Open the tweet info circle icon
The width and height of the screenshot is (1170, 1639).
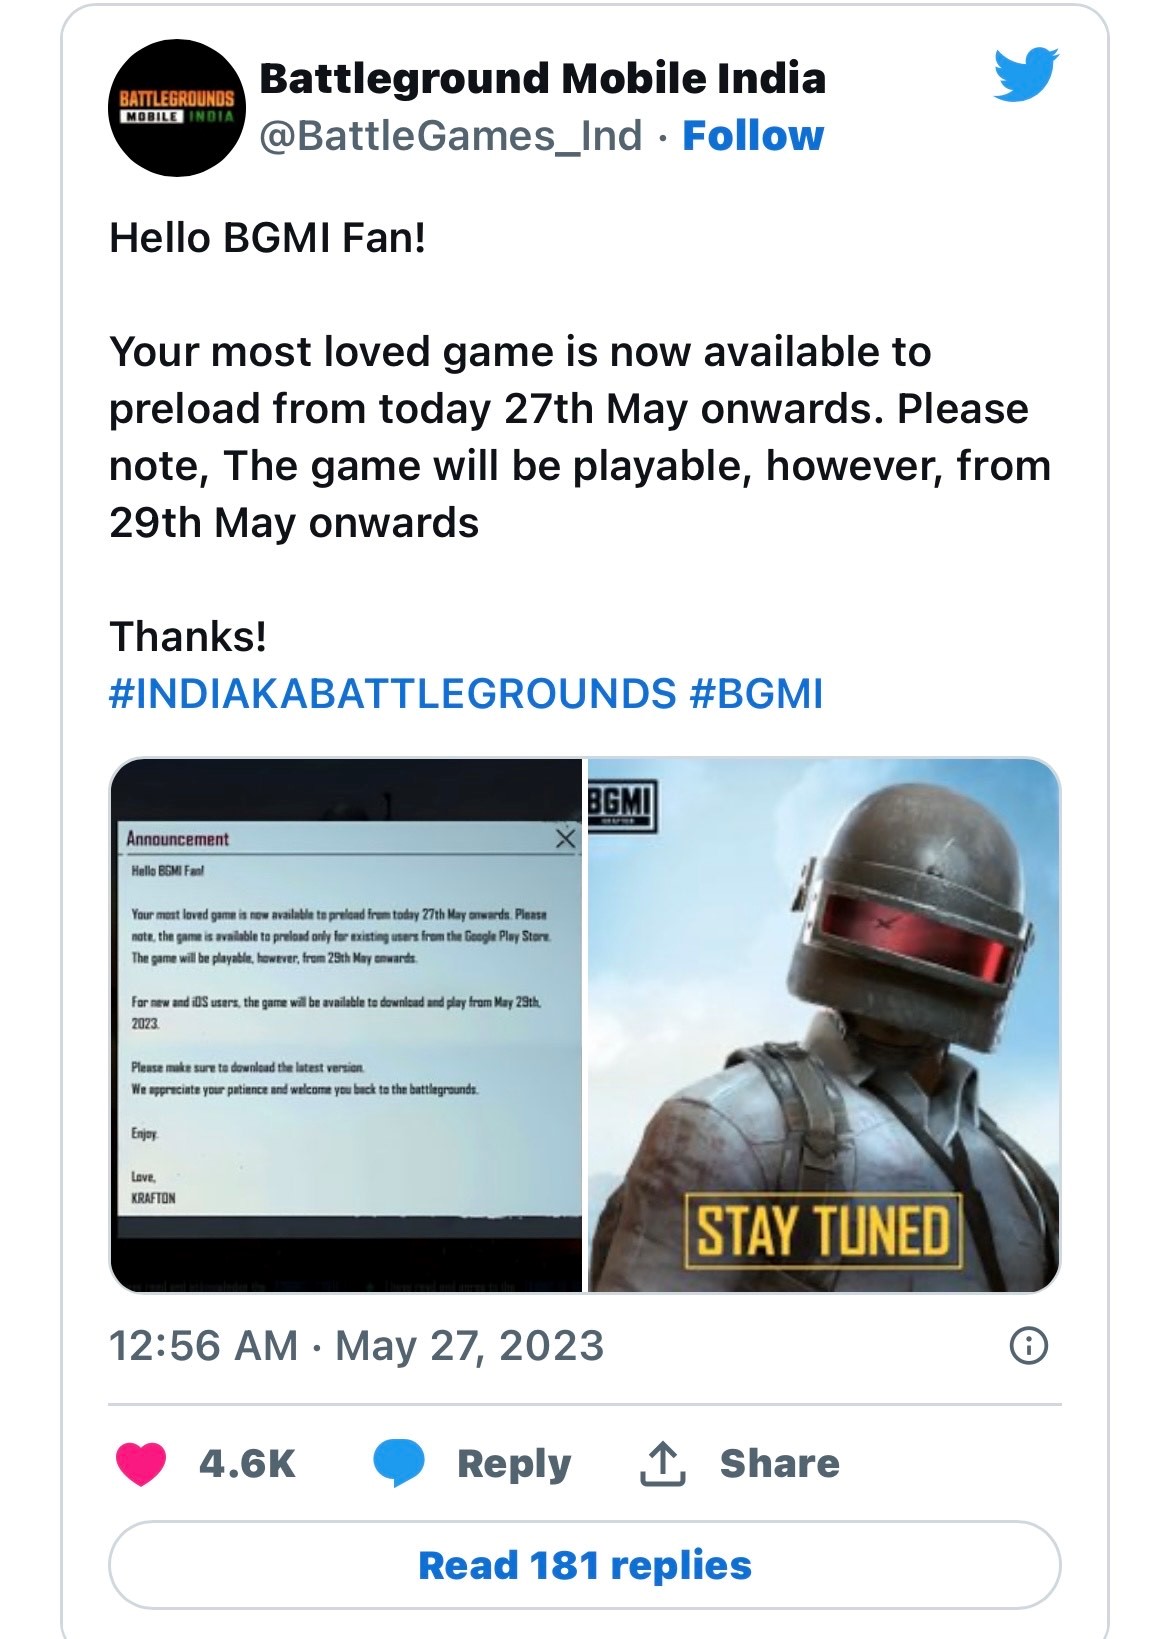pos(1029,1346)
